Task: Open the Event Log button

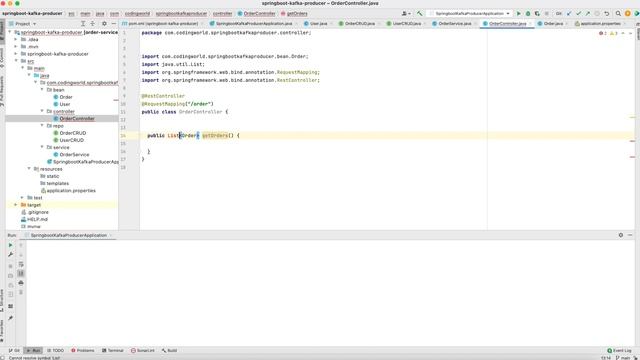Action: 620,351
